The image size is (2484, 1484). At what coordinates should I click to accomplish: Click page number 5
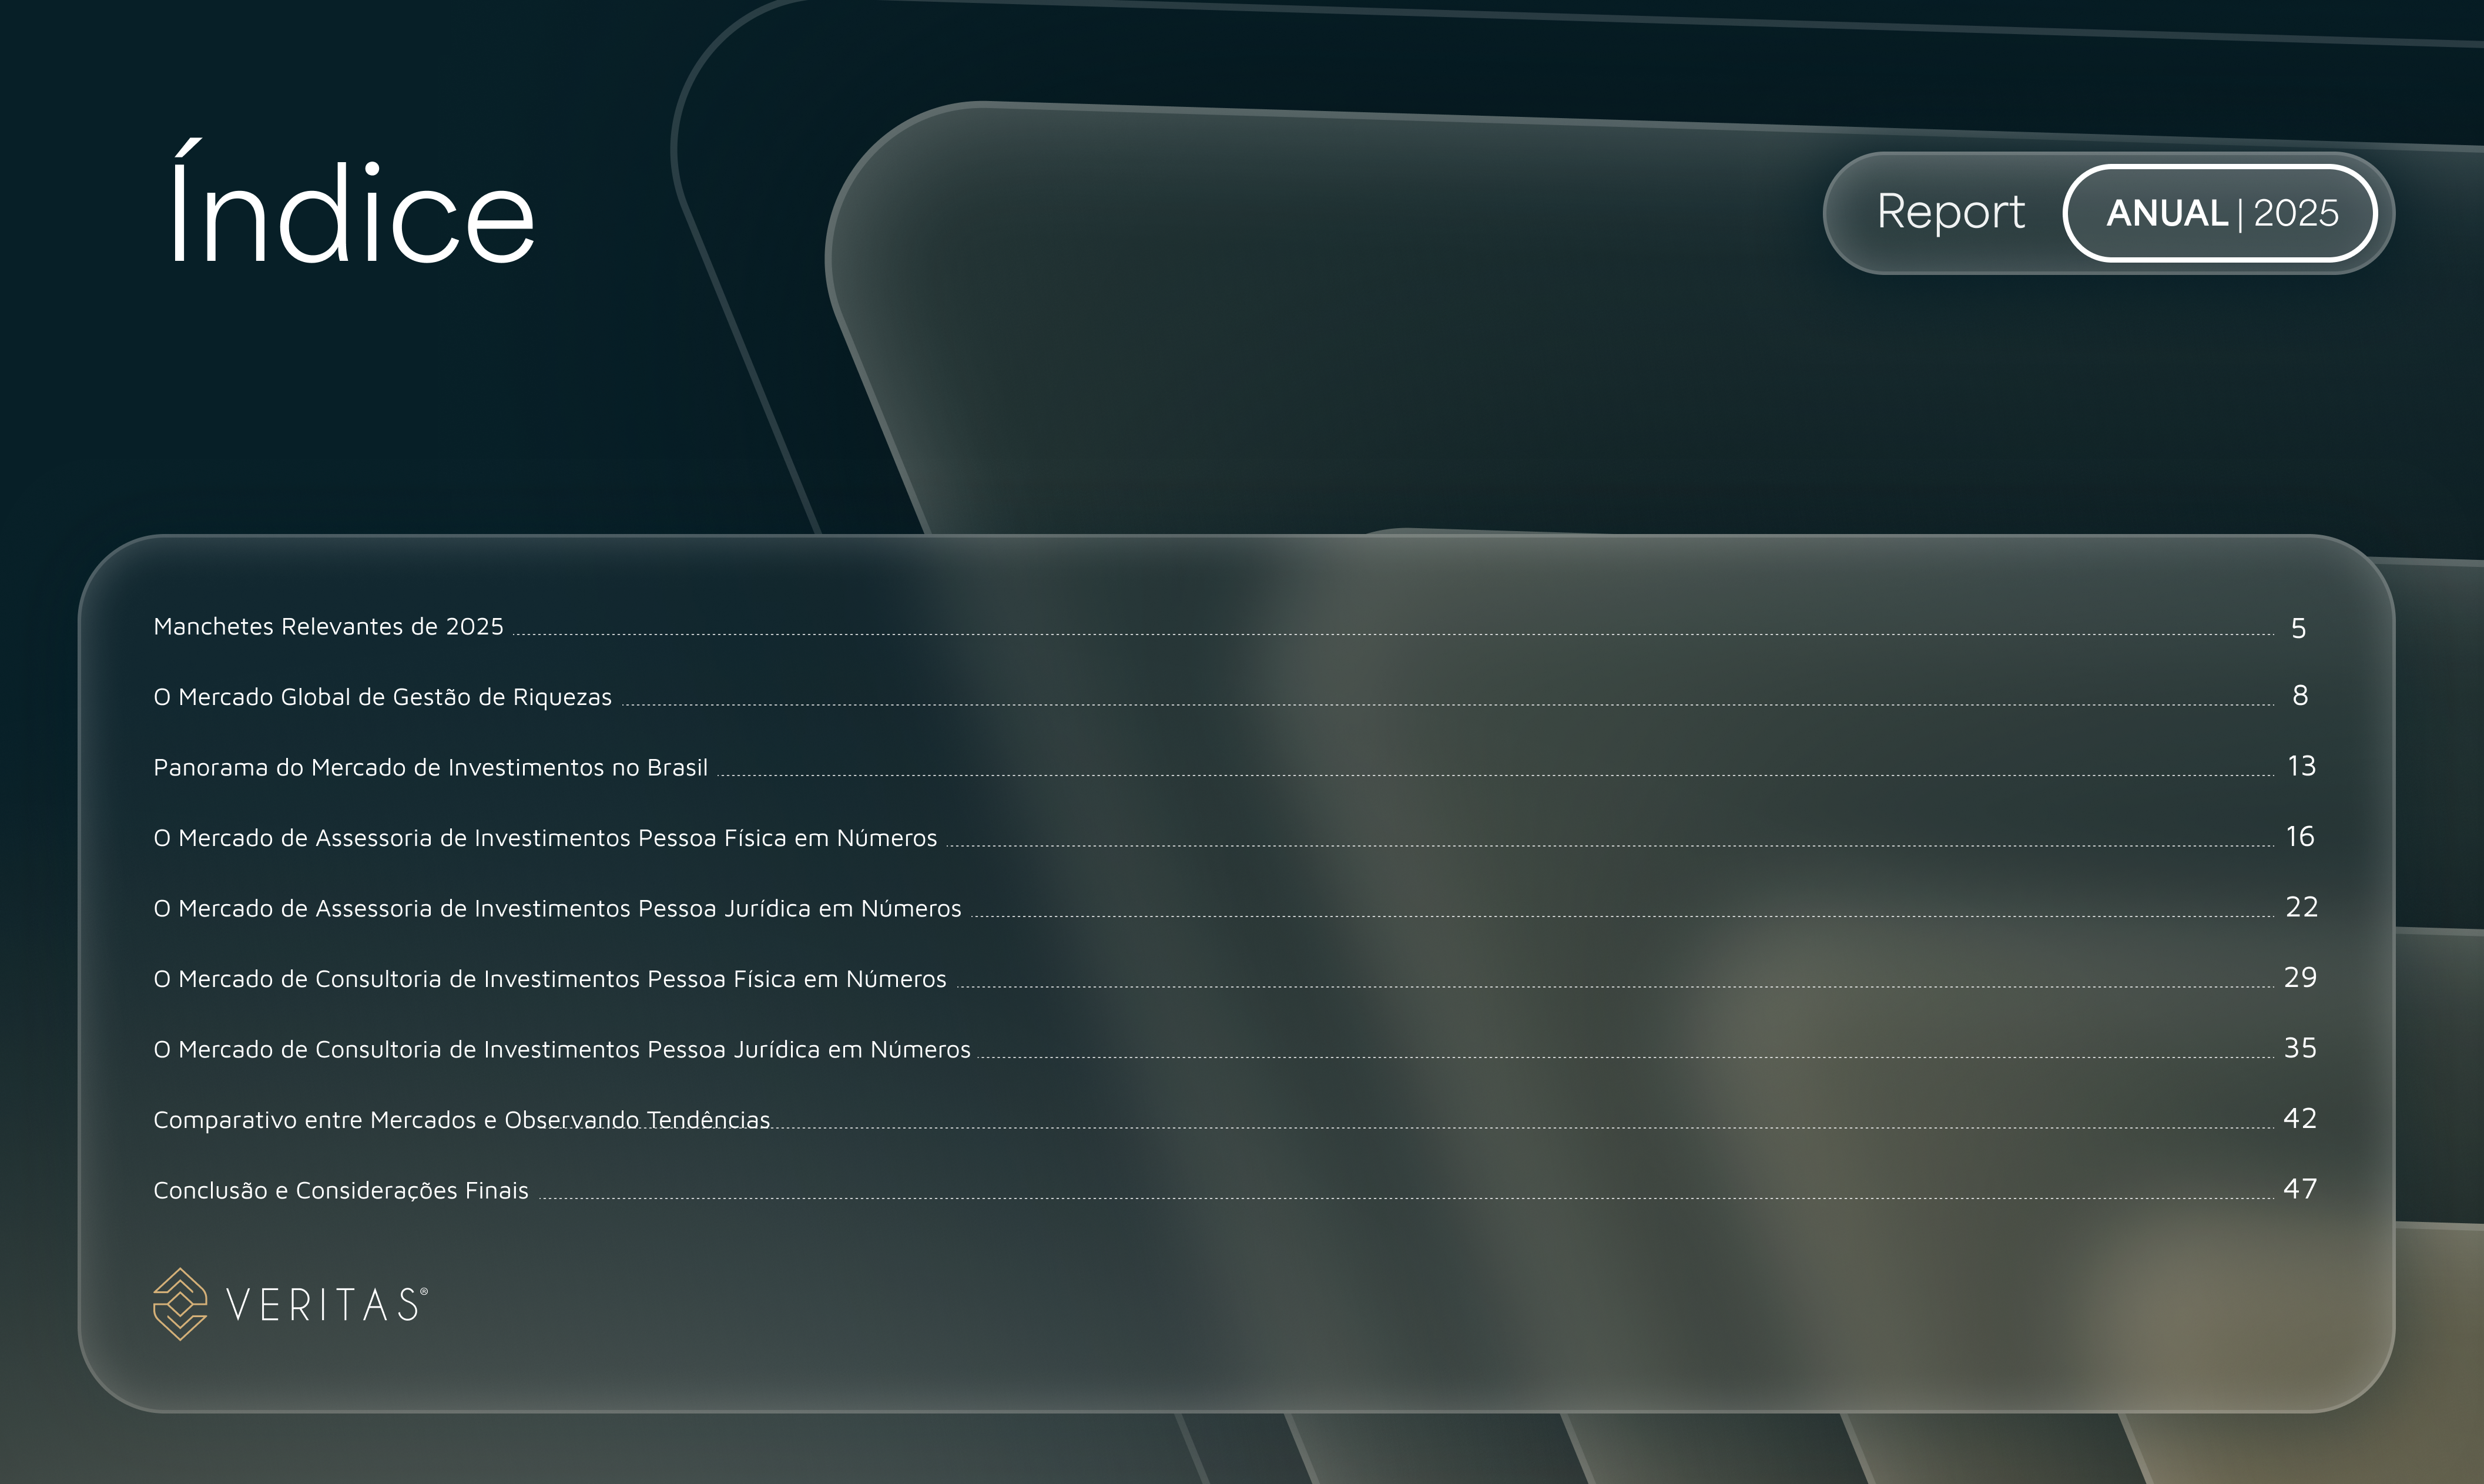pos(2299,628)
